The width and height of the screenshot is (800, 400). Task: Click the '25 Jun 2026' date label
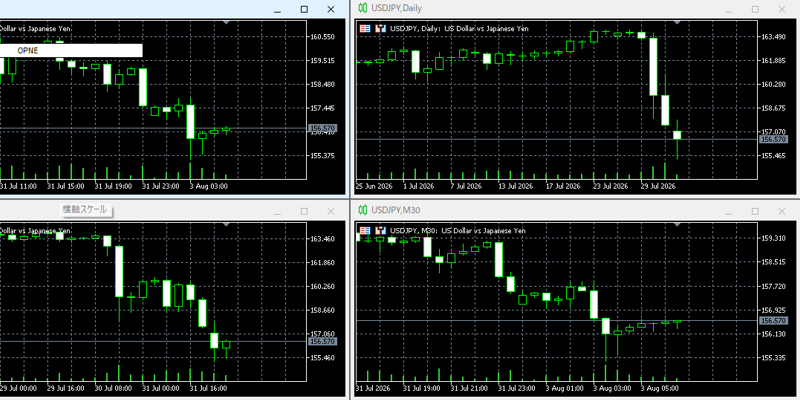(x=374, y=186)
